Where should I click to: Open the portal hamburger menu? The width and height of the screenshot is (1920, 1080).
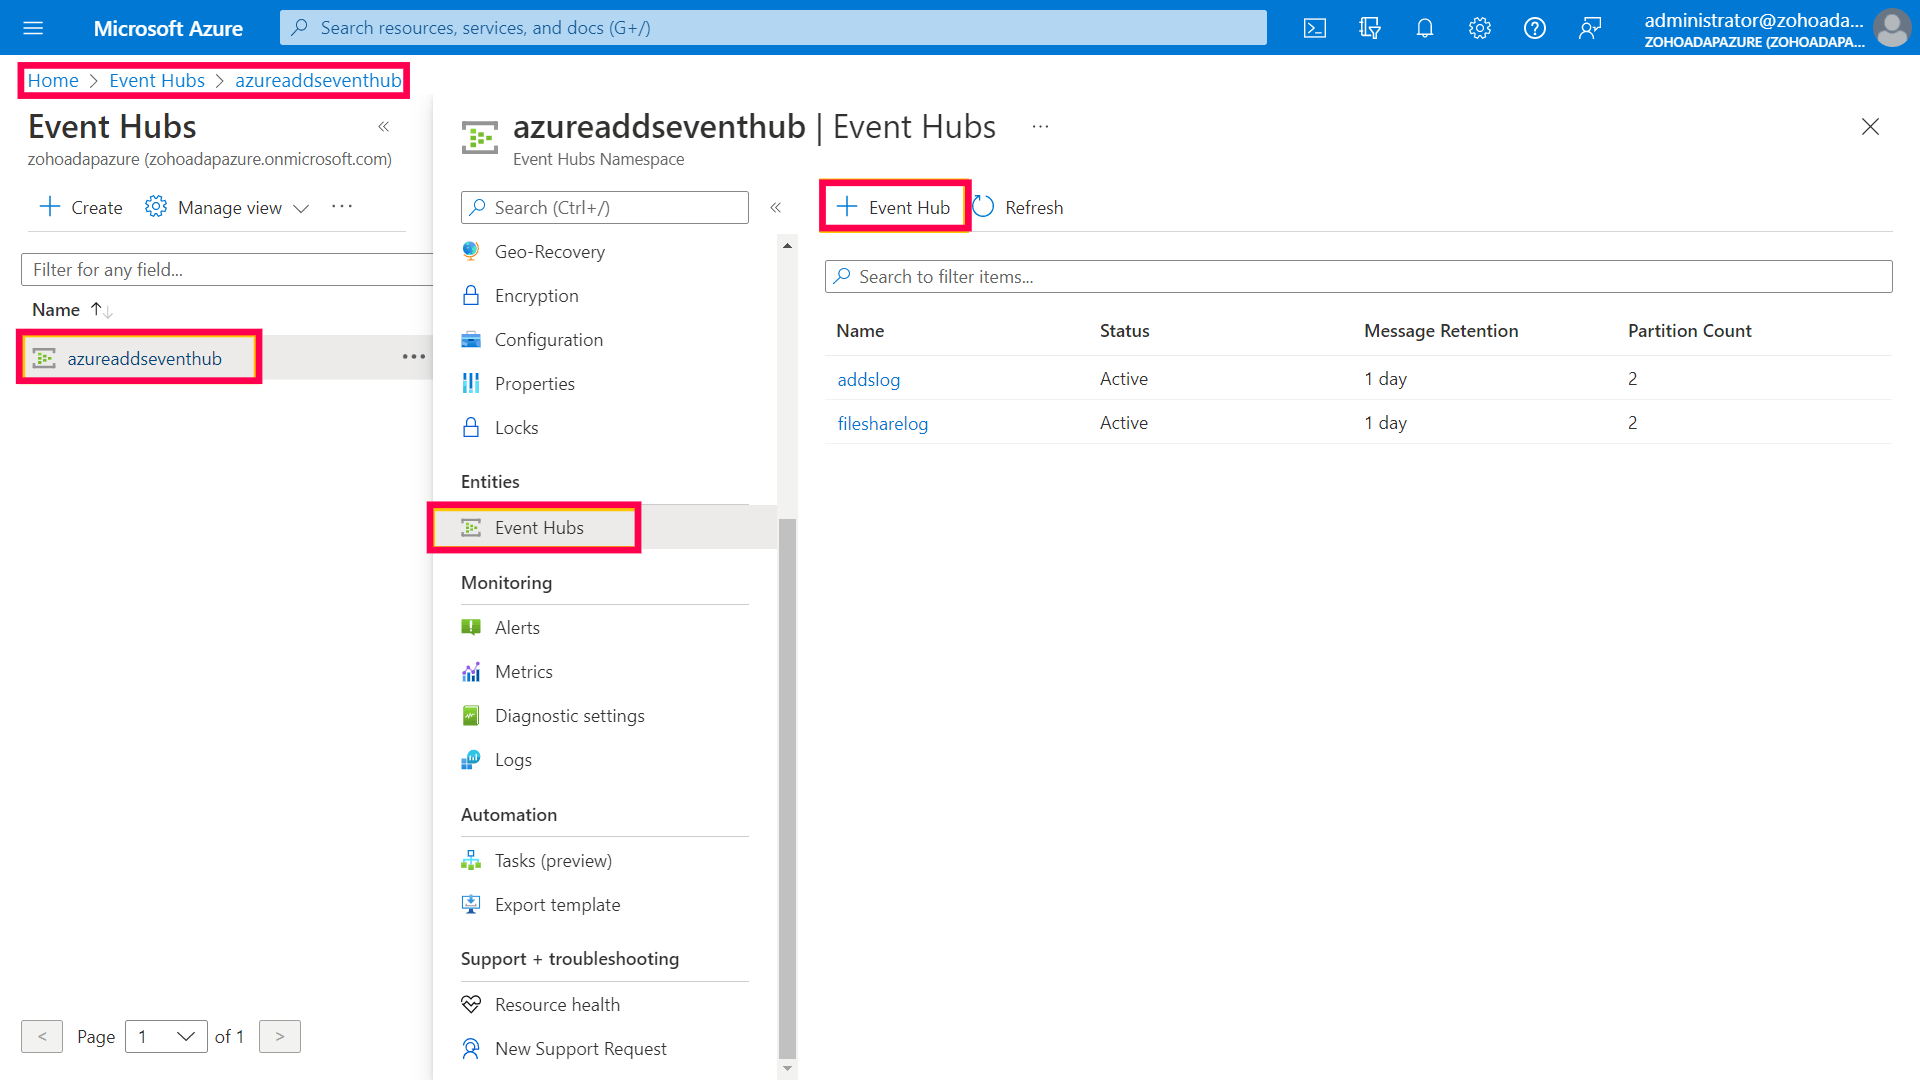tap(33, 28)
